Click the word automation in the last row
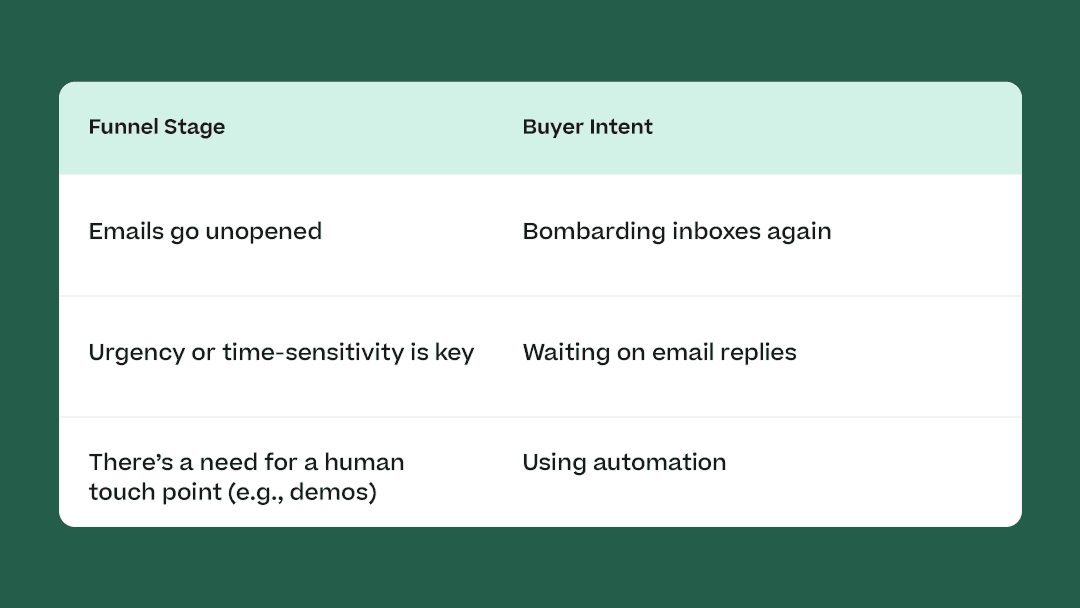 [660, 462]
